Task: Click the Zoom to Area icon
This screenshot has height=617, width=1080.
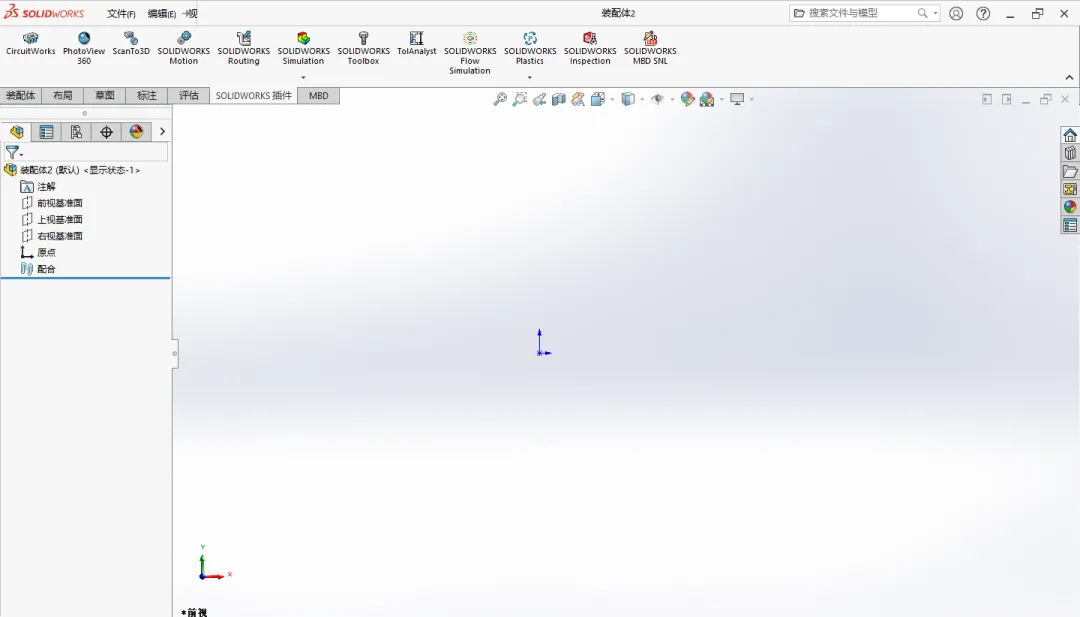Action: pyautogui.click(x=519, y=99)
